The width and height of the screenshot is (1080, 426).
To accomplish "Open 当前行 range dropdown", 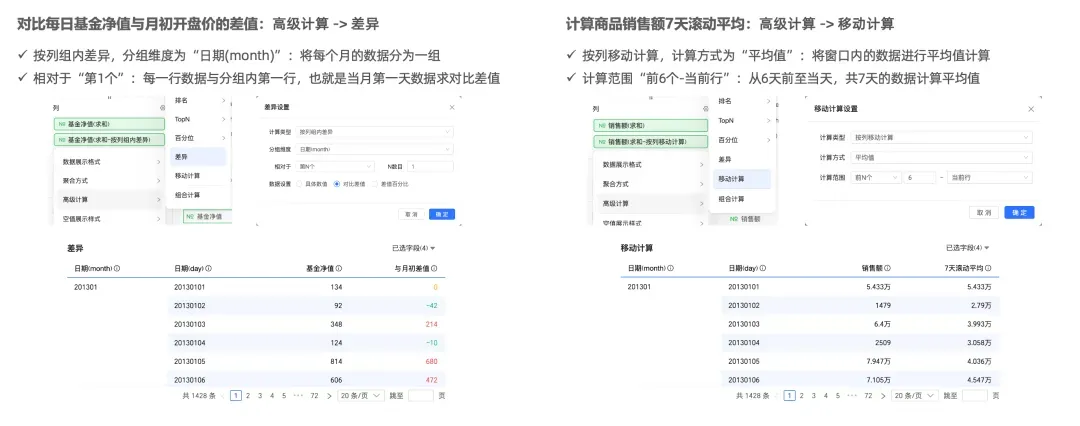I will (x=990, y=177).
